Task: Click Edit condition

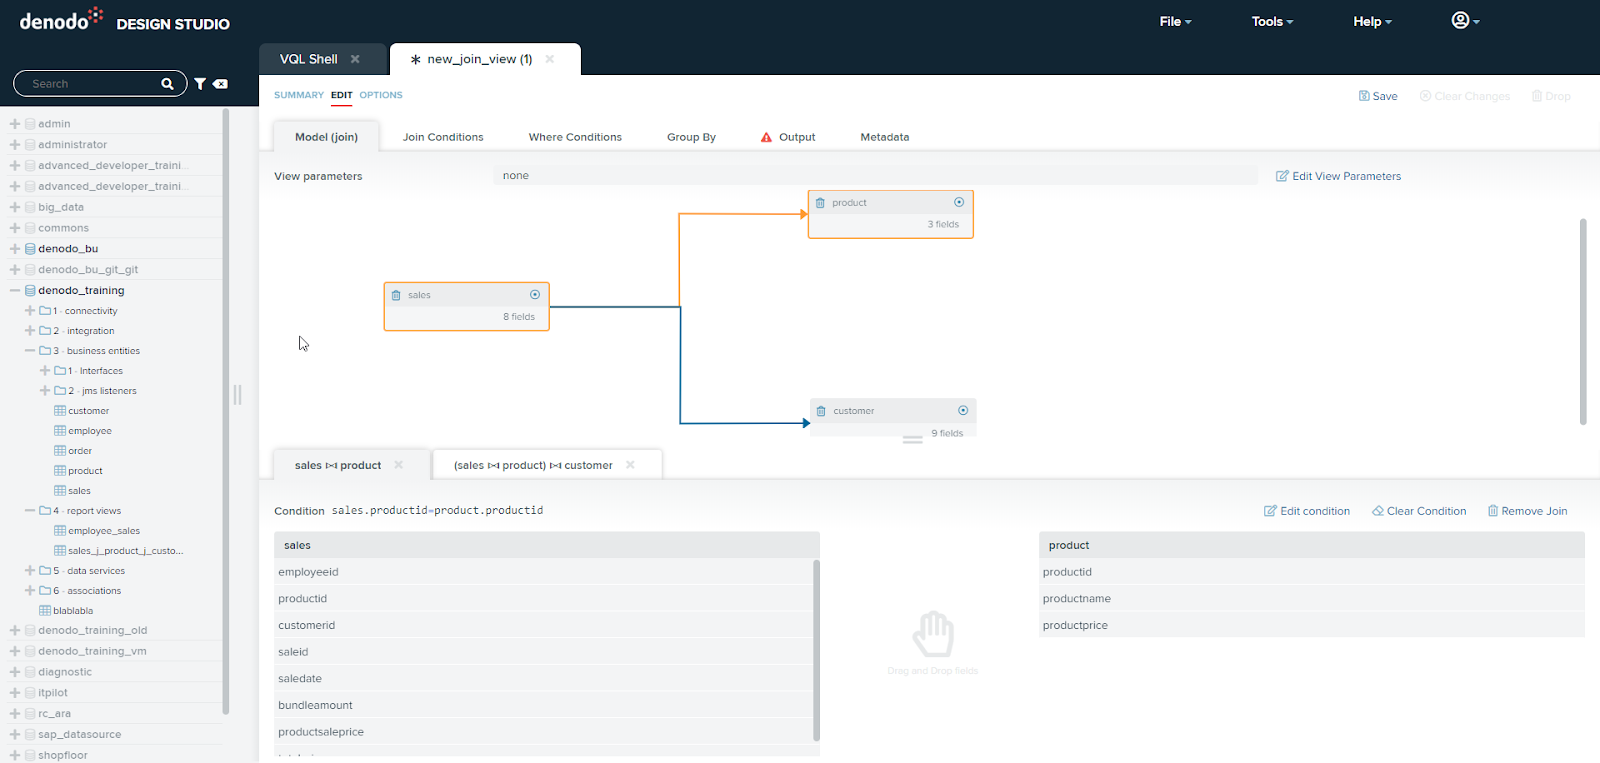Action: pos(1307,511)
